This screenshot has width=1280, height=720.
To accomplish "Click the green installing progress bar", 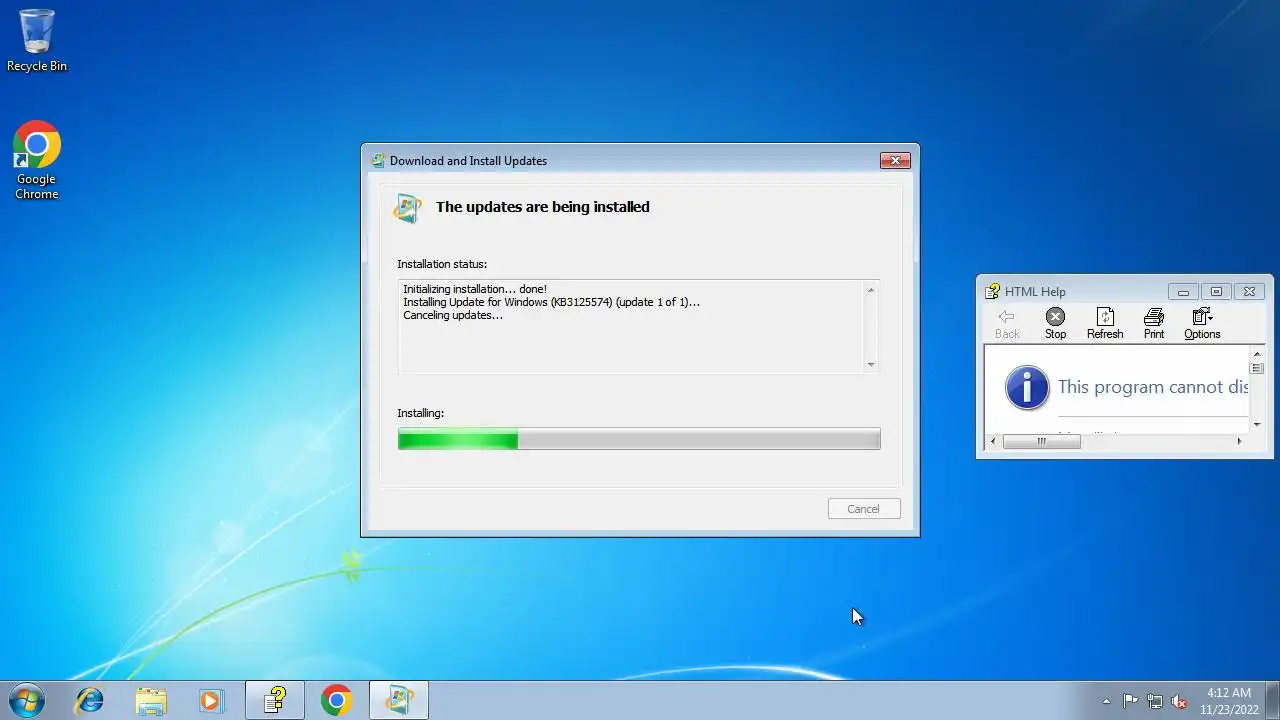I will [639, 439].
